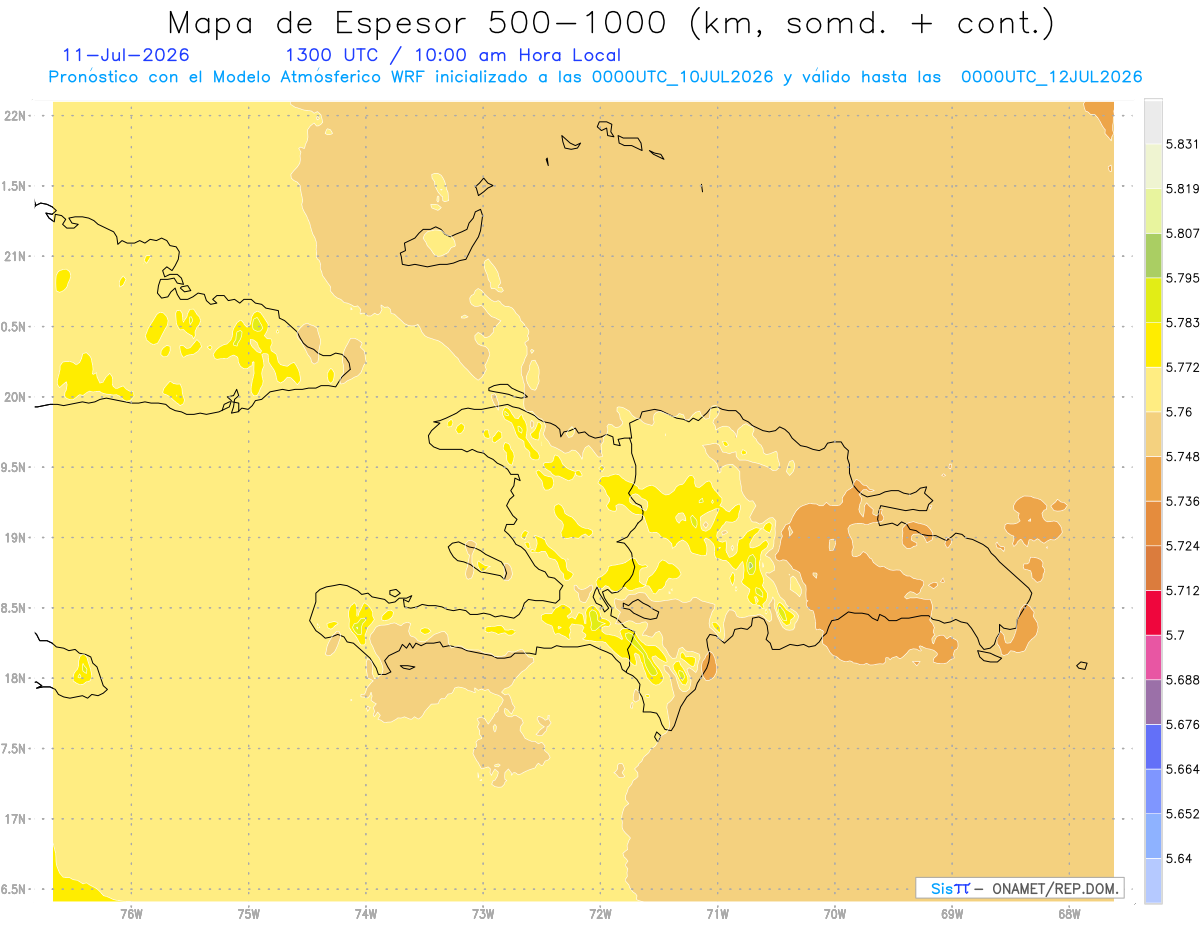The width and height of the screenshot is (1200, 927).
Task: Click the 'Sisπ – ONAMET/REP.DOM.' label
Action: (x=1019, y=888)
